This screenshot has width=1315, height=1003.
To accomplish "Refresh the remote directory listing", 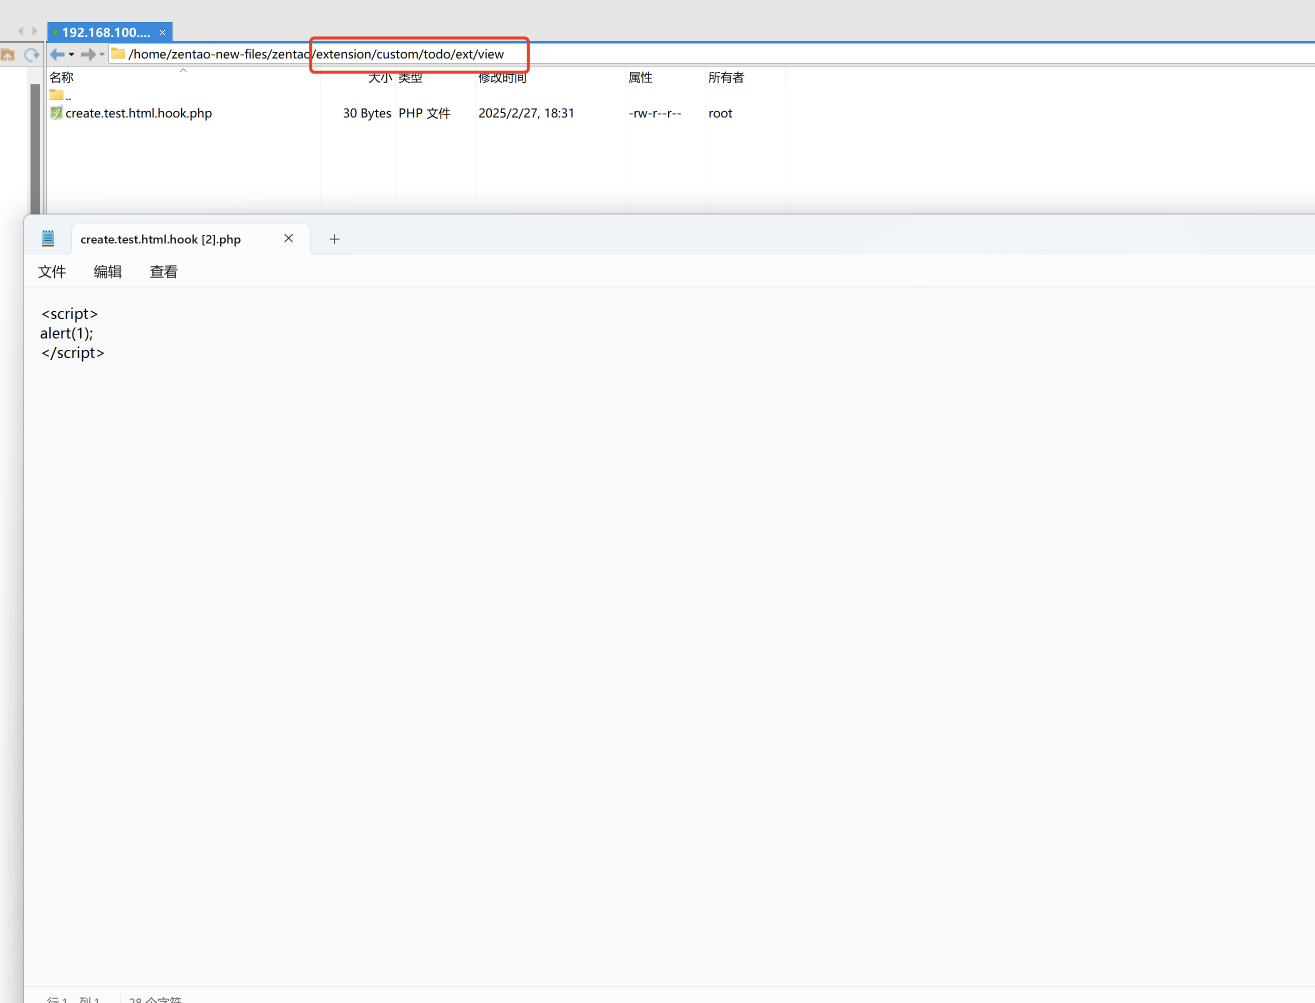I will [x=31, y=54].
